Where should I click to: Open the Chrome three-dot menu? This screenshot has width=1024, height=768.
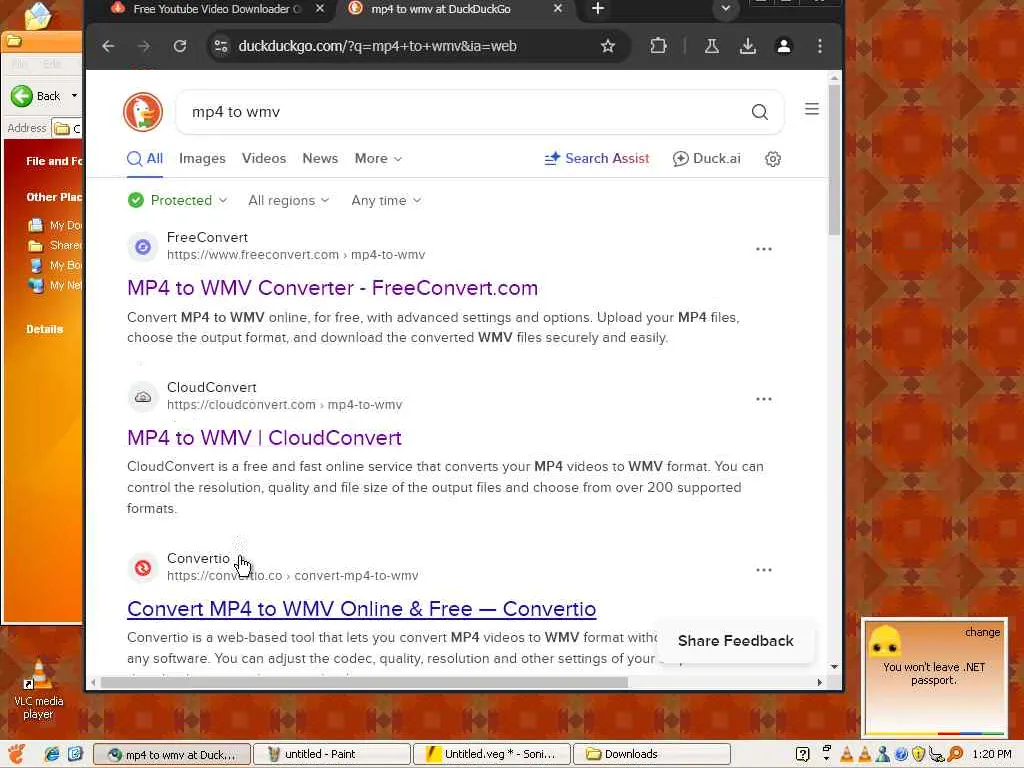click(820, 46)
